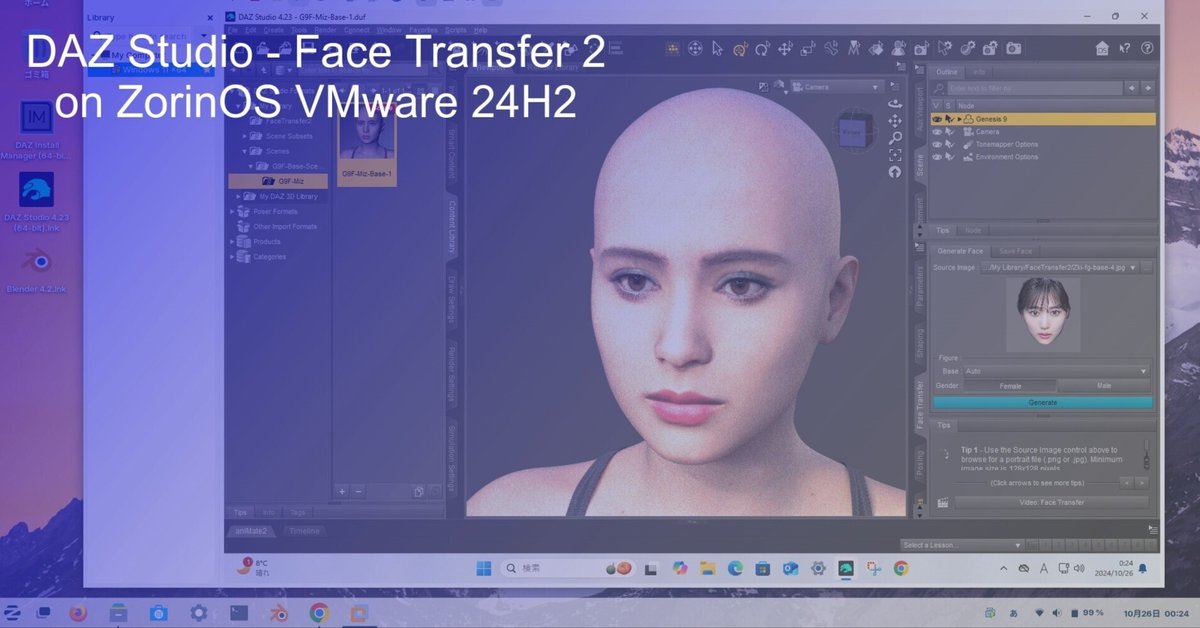Expand the Genesis 9 node
The height and width of the screenshot is (628, 1200).
click(960, 119)
